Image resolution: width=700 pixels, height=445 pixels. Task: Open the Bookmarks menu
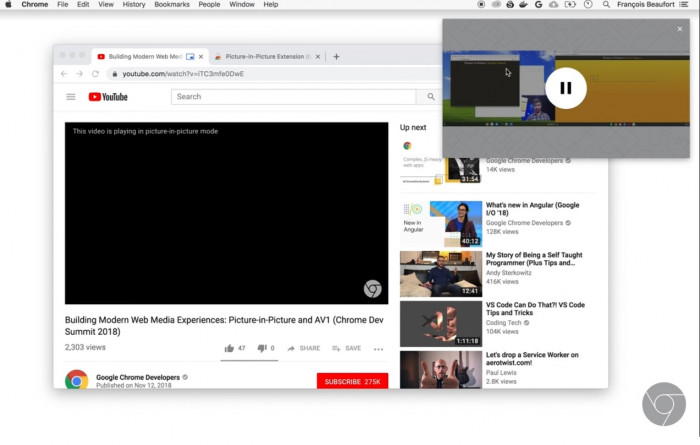(172, 4)
